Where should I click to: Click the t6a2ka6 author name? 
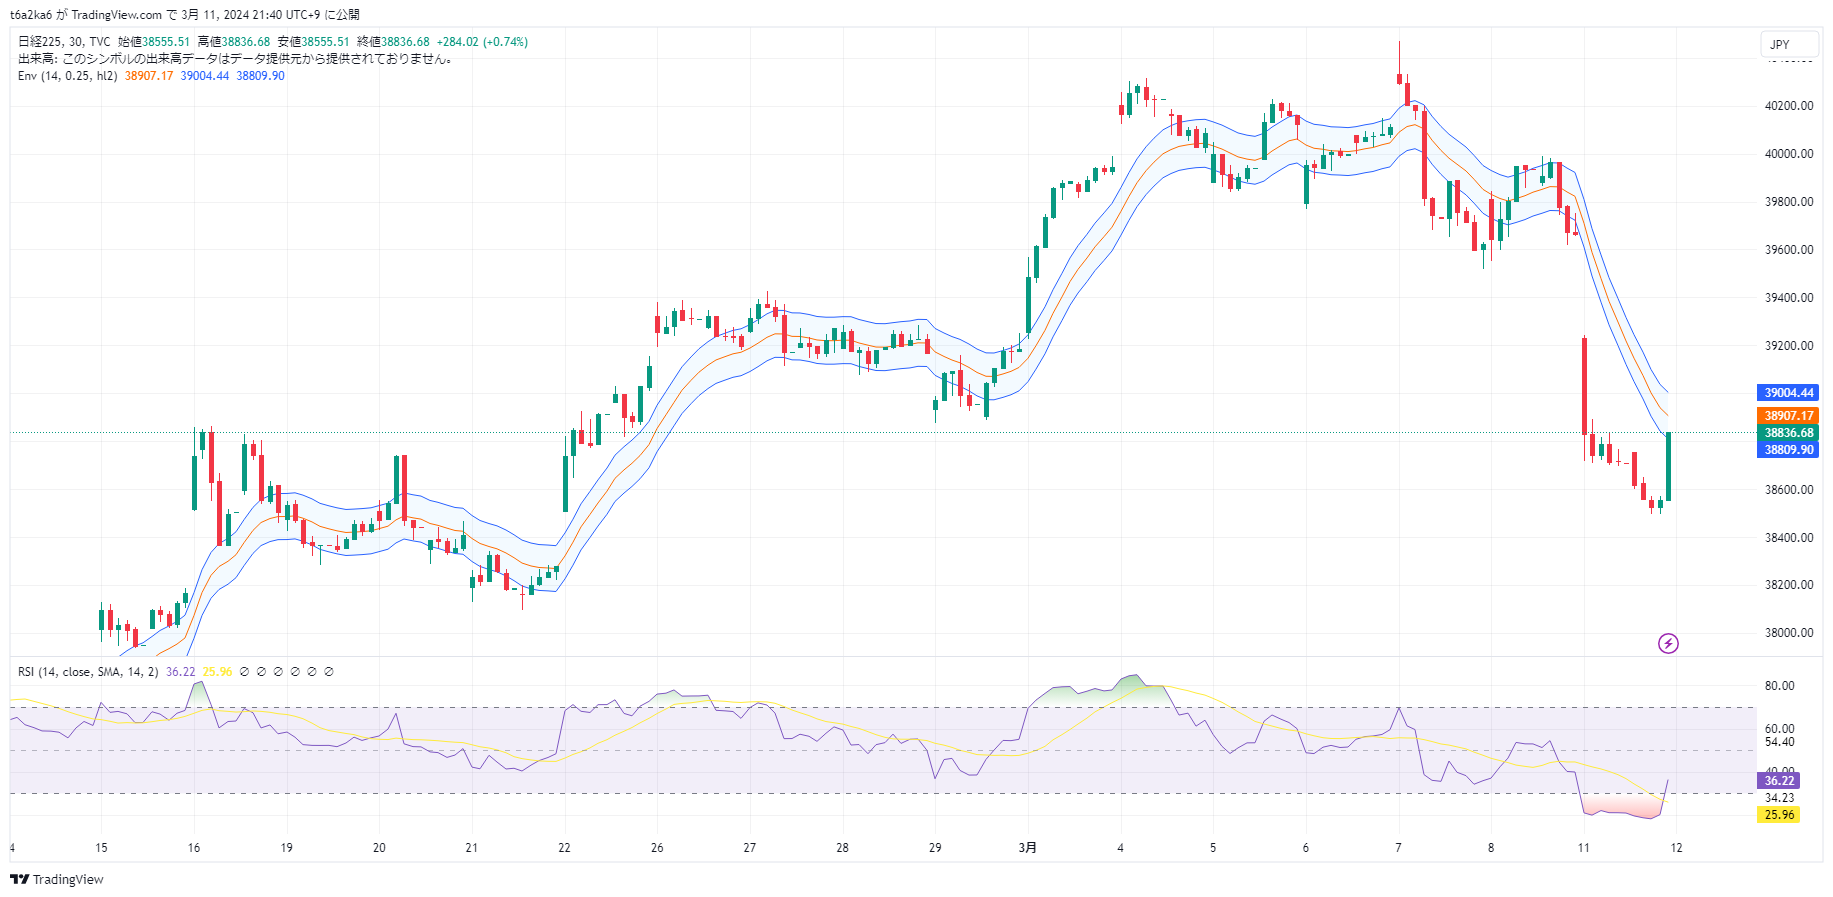[x=31, y=15]
